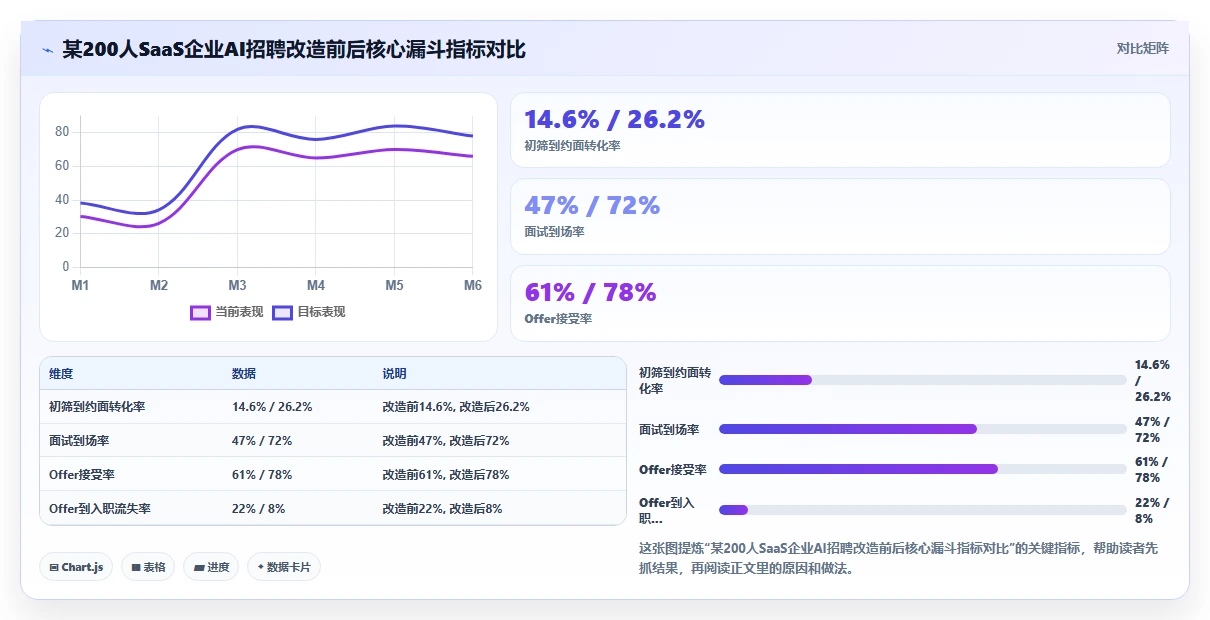Image resolution: width=1210 pixels, height=620 pixels.
Task: Click the summary paragraph below progress bars
Action: 898,558
